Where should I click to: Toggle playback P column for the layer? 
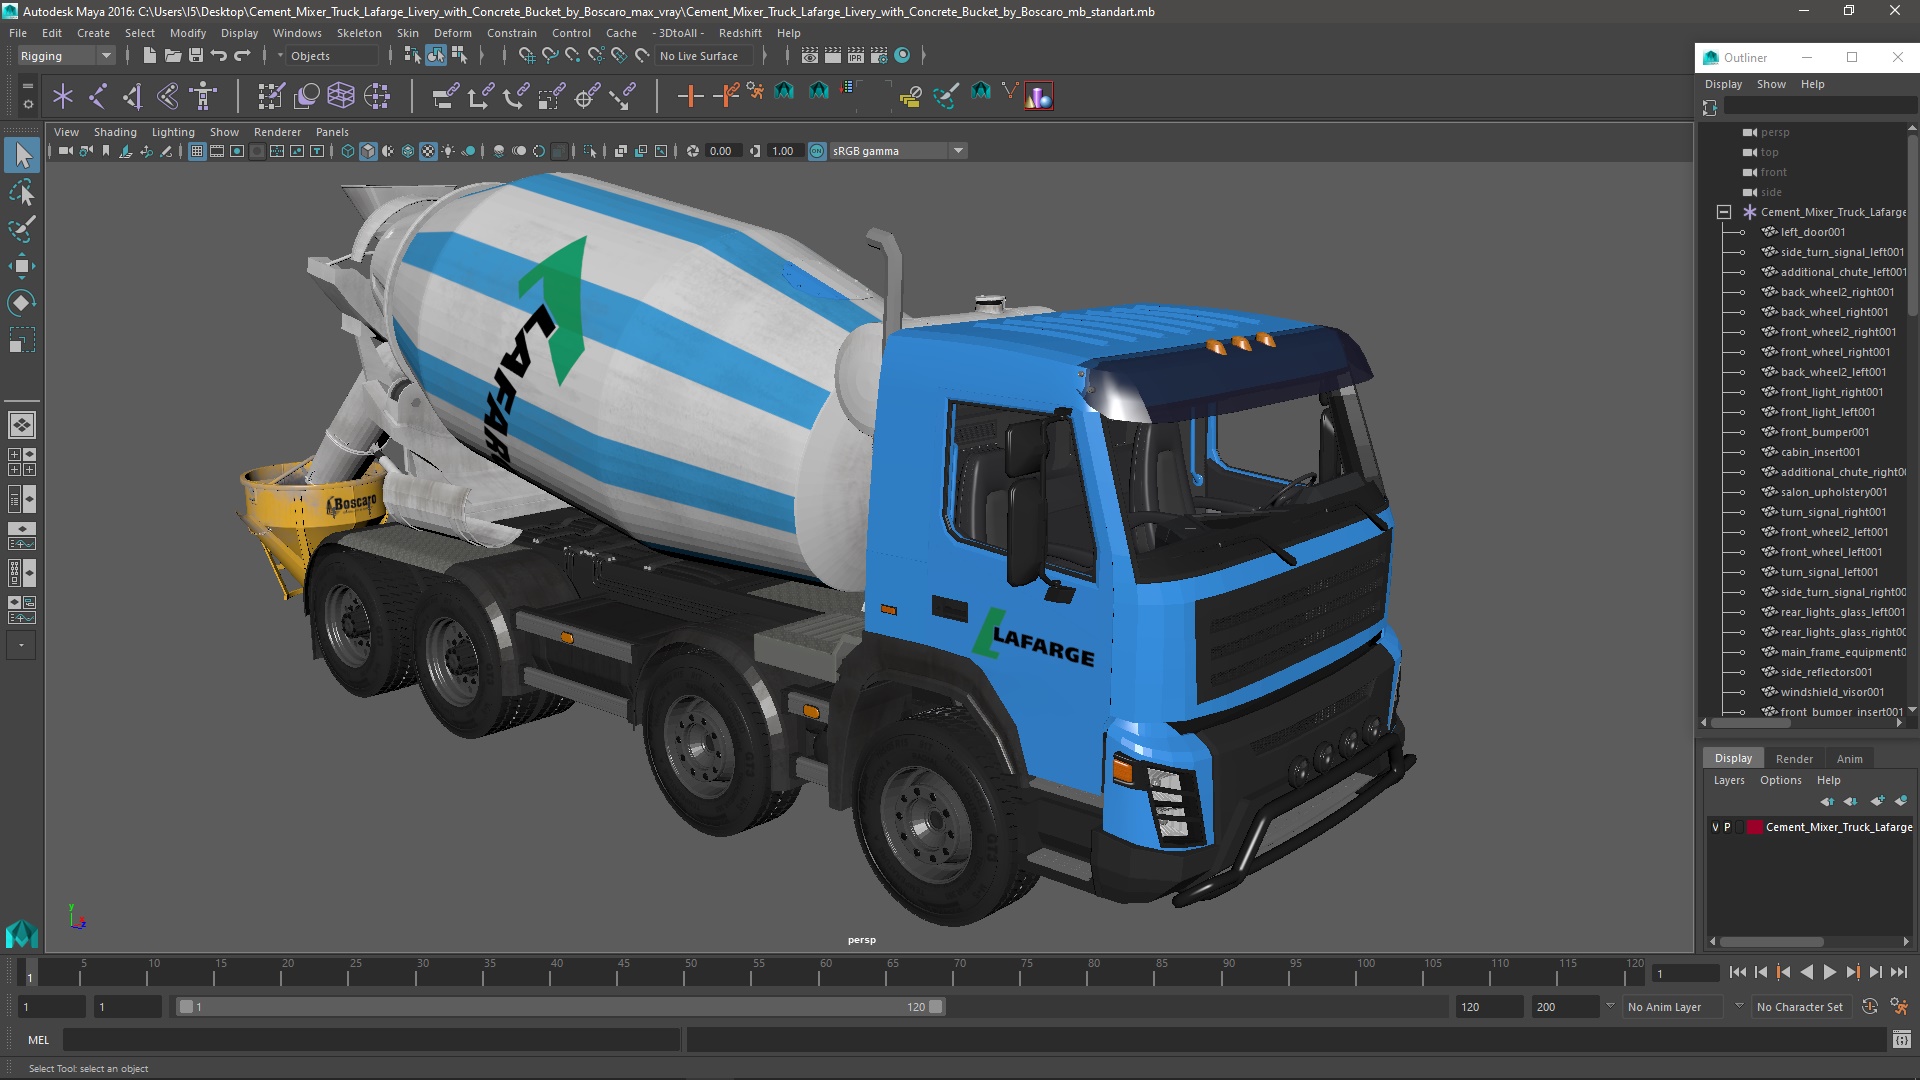[1727, 827]
